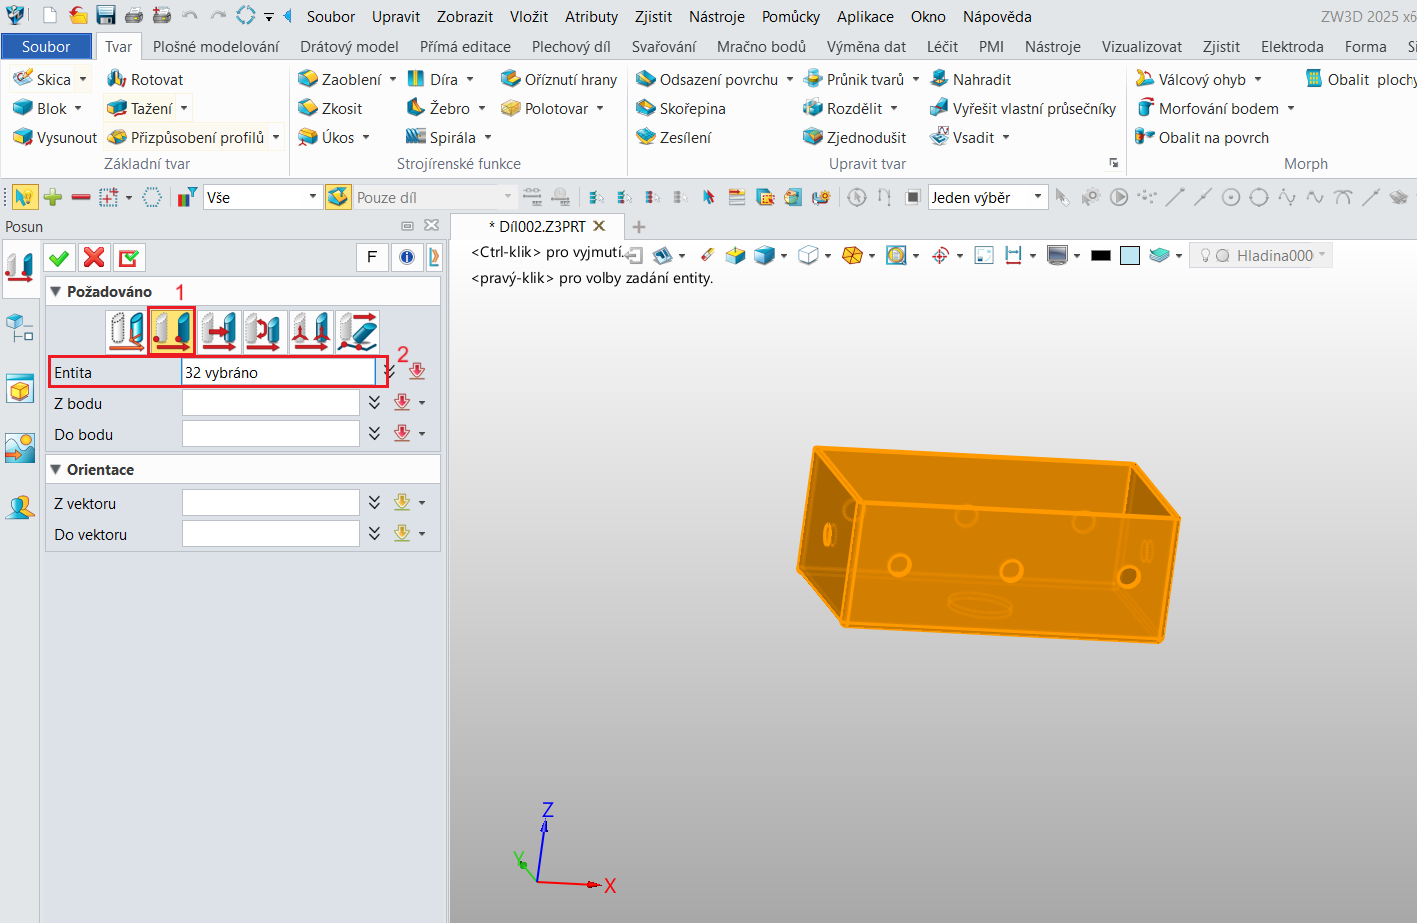Select the third move-method icon with red arrow
1417x923 pixels.
click(x=218, y=331)
